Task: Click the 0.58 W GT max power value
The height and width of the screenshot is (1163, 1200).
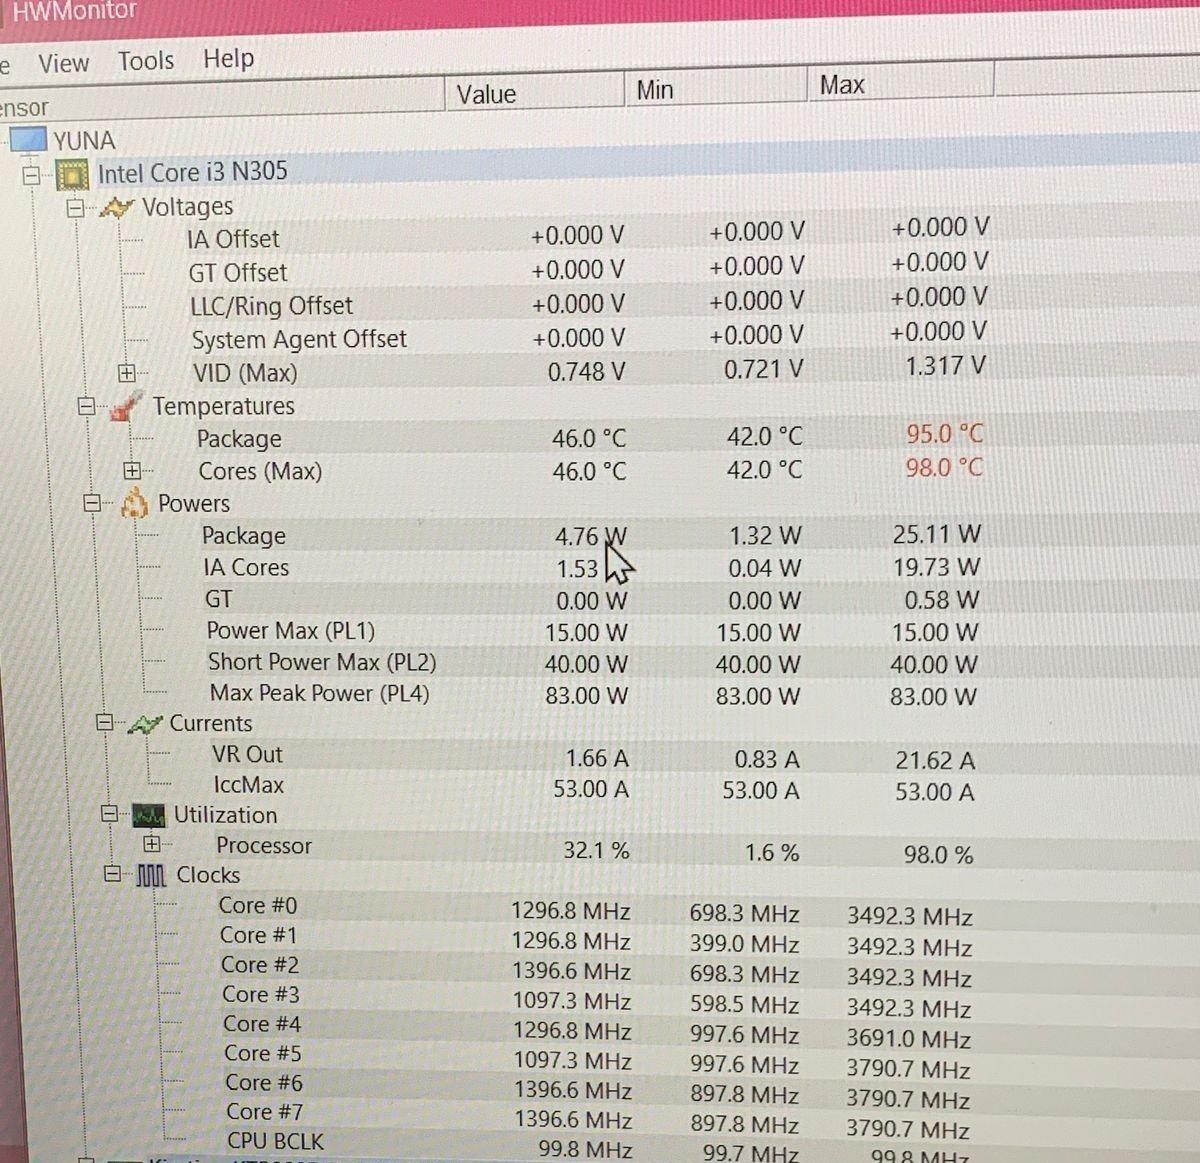Action: (942, 600)
